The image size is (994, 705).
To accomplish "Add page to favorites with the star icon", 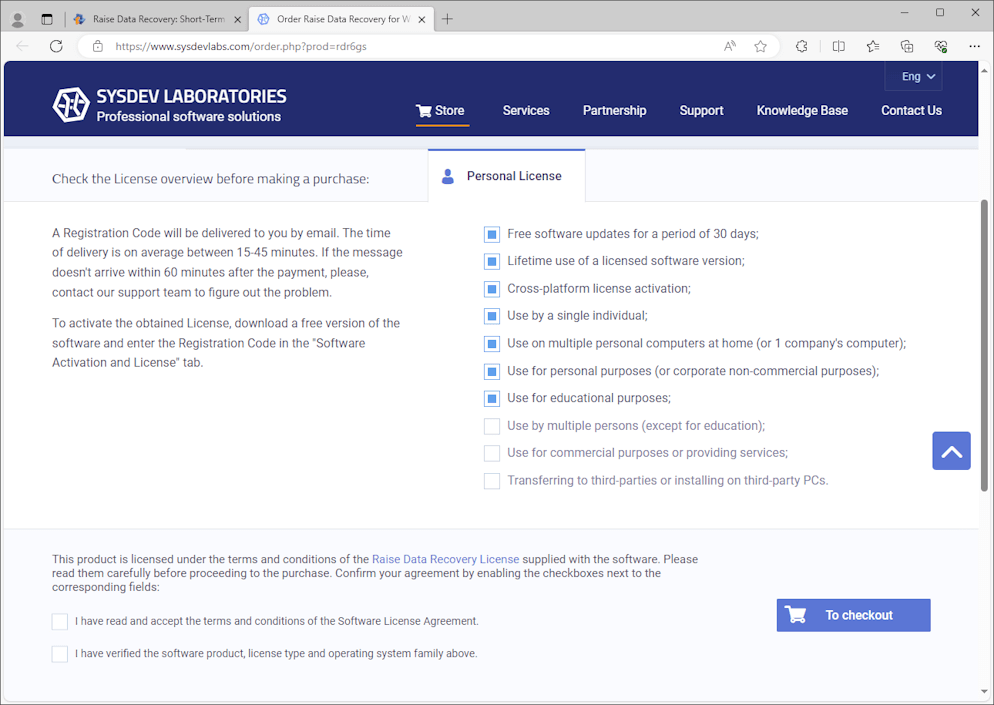I will (760, 46).
